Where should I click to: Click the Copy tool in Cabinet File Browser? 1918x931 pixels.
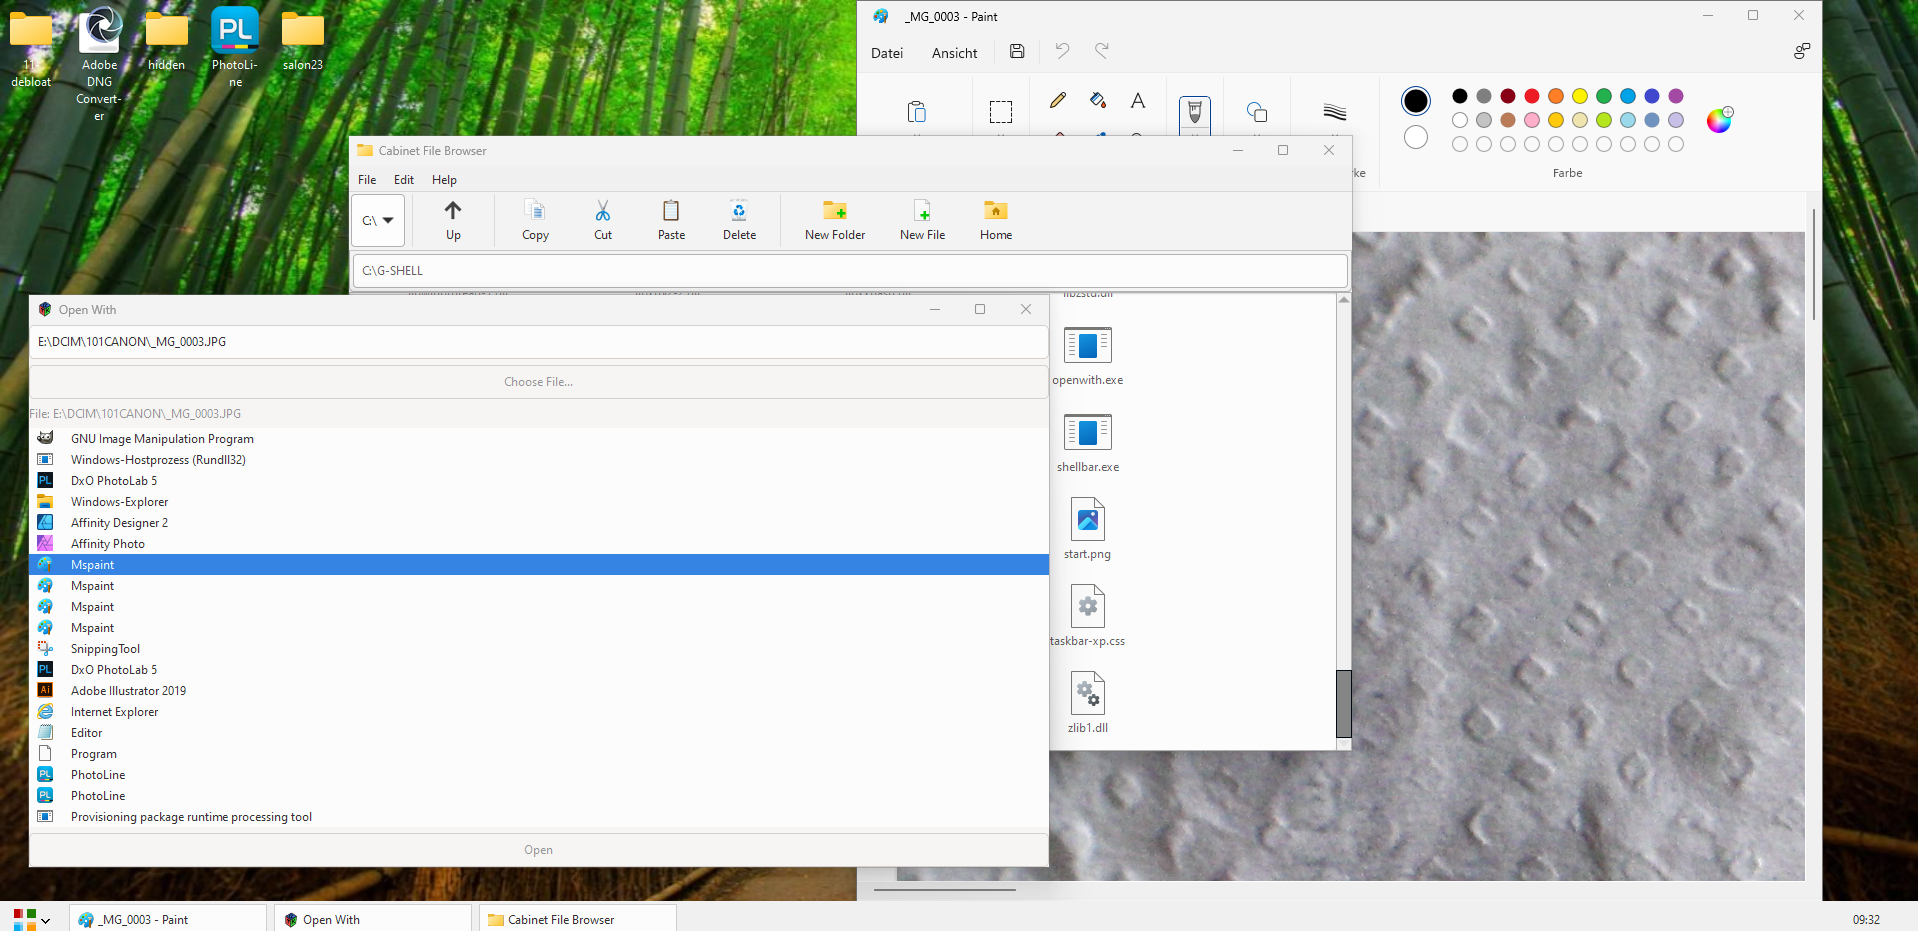tap(535, 220)
